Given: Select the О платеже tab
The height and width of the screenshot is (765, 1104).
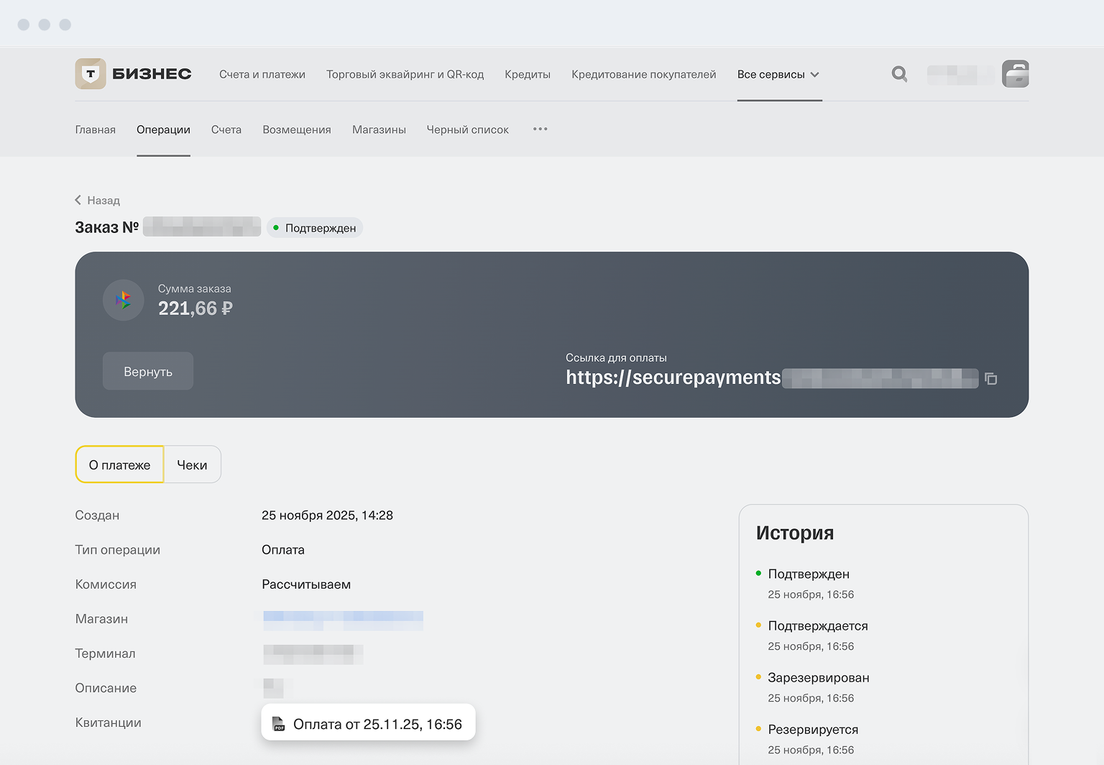Looking at the screenshot, I should (x=119, y=464).
